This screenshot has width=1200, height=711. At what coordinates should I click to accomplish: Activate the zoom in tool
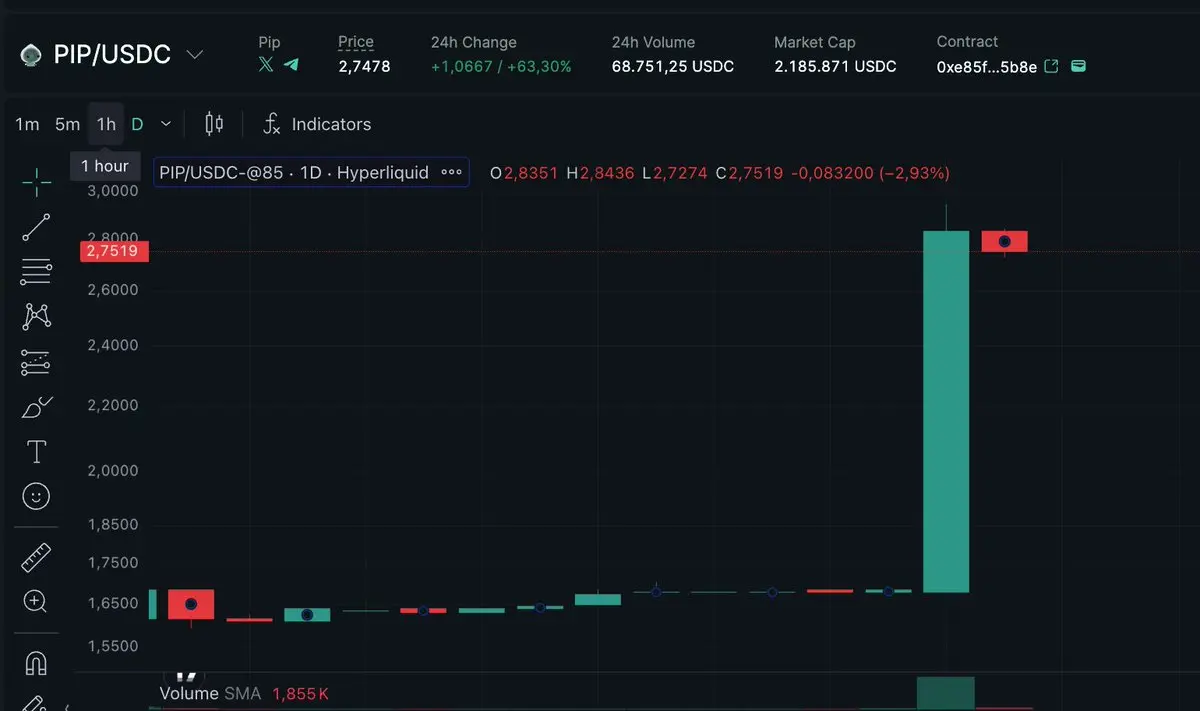click(x=36, y=601)
